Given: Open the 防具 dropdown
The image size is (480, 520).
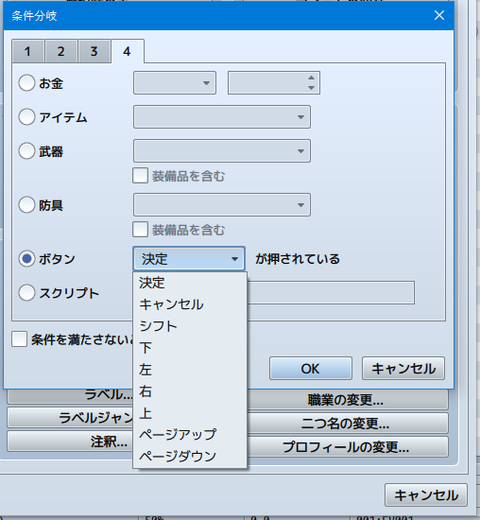Looking at the screenshot, I should click(x=222, y=205).
